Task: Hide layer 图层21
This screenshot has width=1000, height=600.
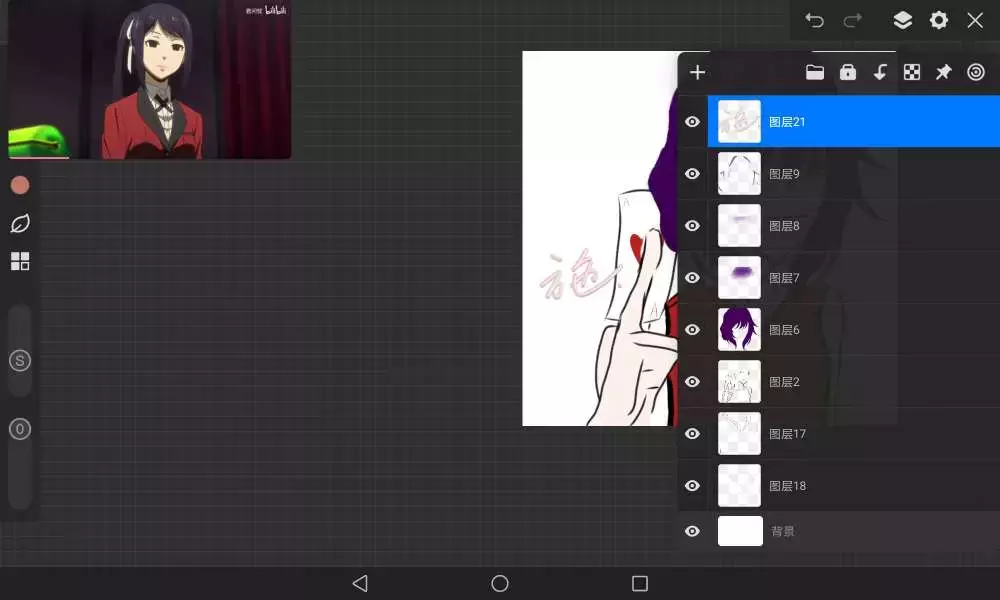Action: pyautogui.click(x=693, y=122)
